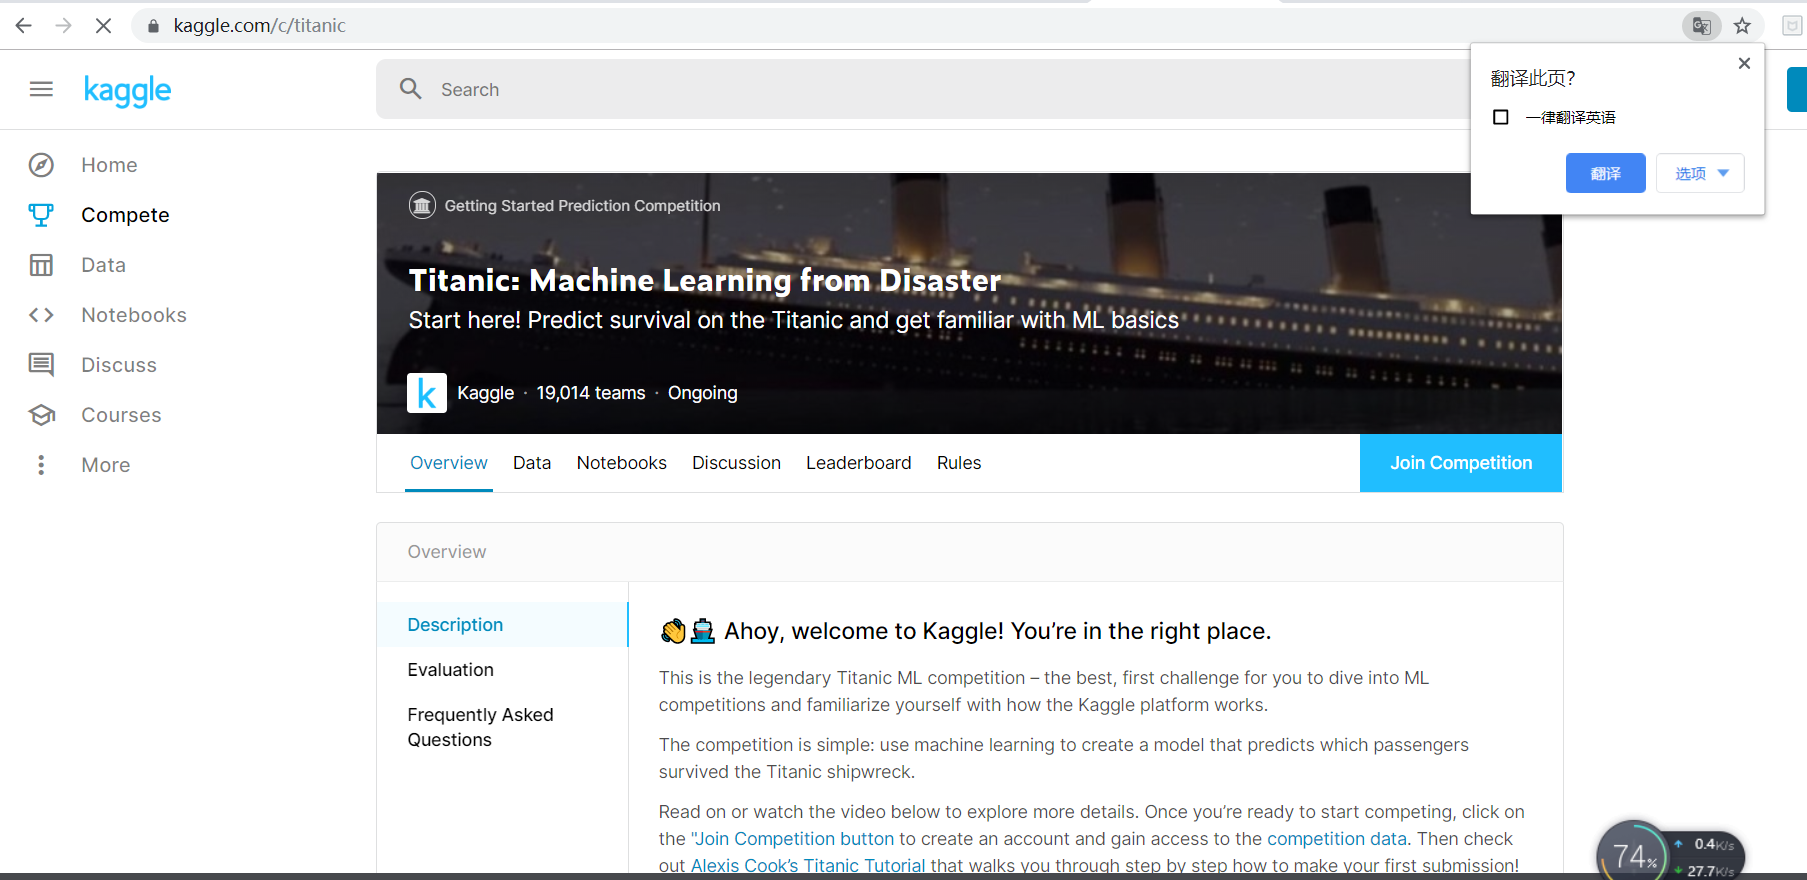Viewport: 1807px width, 880px height.
Task: Click the browser forward arrow
Action: pos(64,26)
